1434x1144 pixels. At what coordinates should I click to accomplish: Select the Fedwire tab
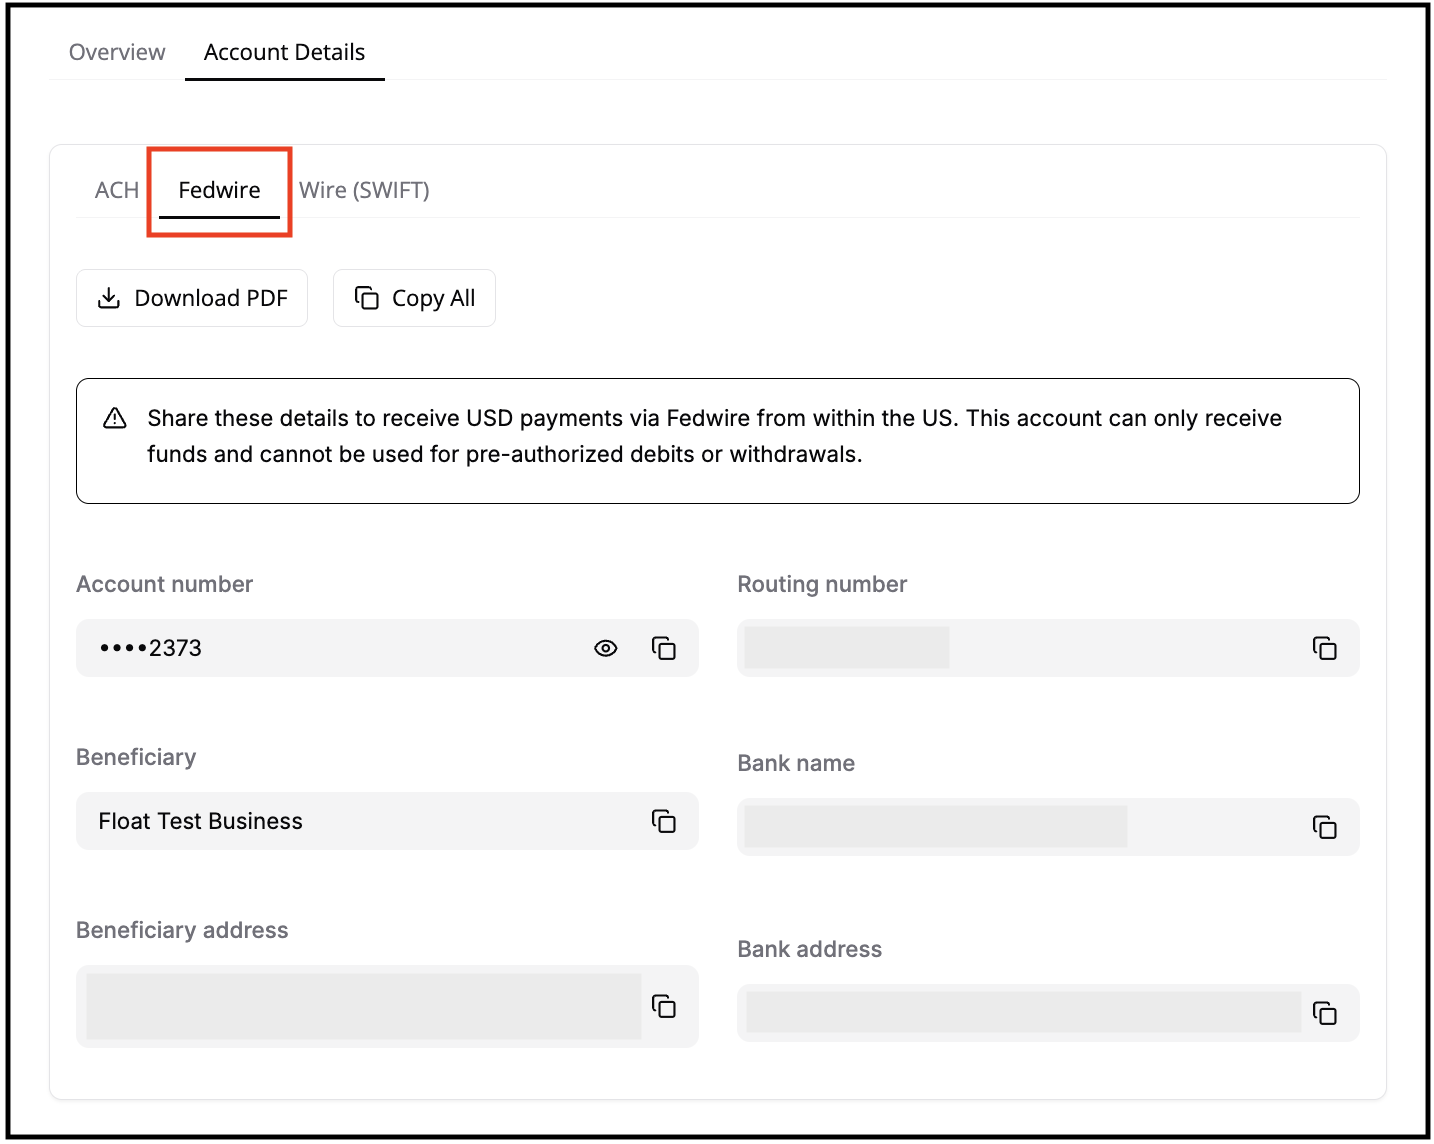[x=219, y=190]
